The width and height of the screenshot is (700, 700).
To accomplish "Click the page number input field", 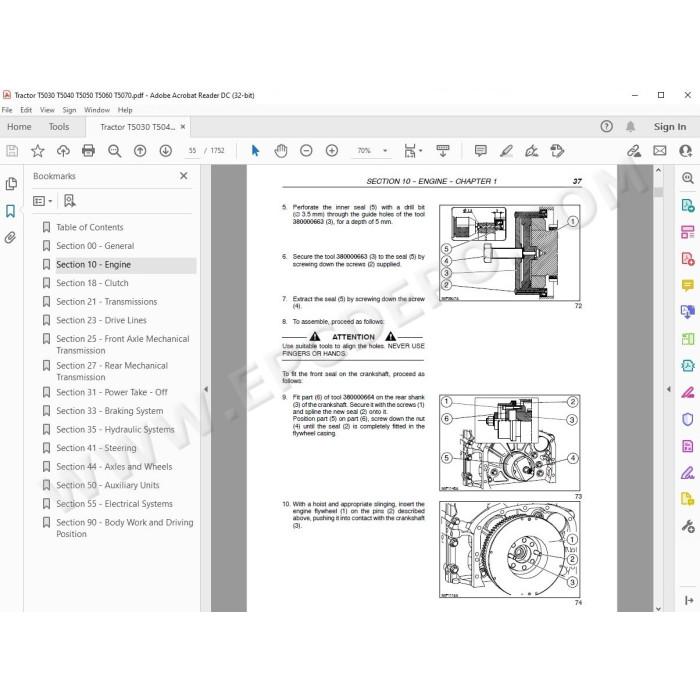I will tap(192, 151).
